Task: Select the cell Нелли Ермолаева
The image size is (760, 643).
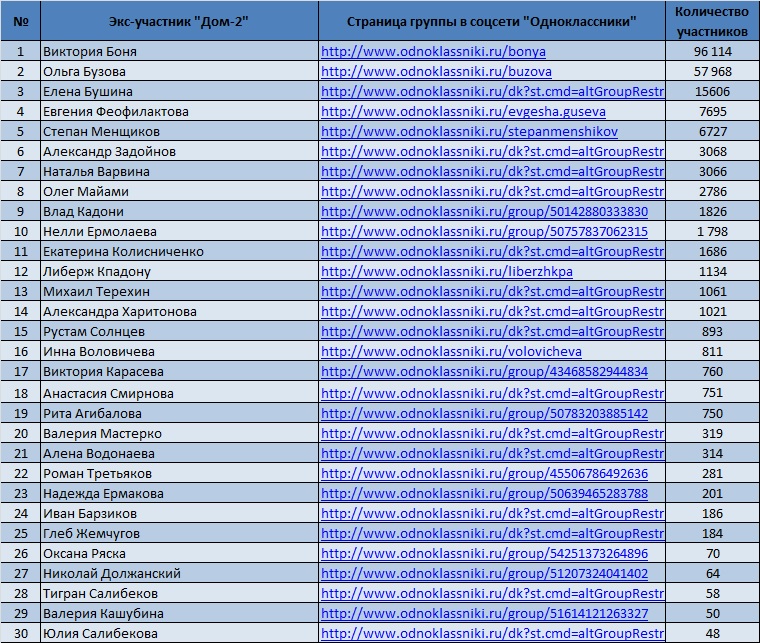Action: click(x=179, y=231)
